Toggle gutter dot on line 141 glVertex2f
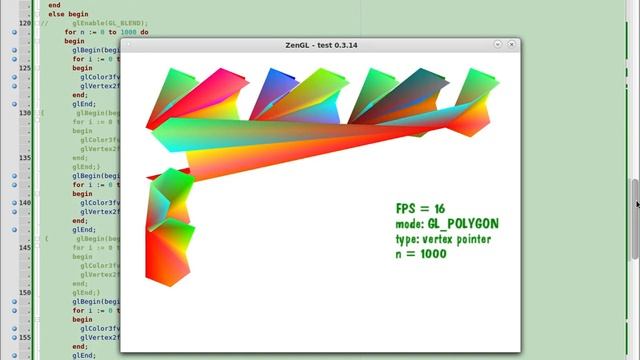 [15, 212]
